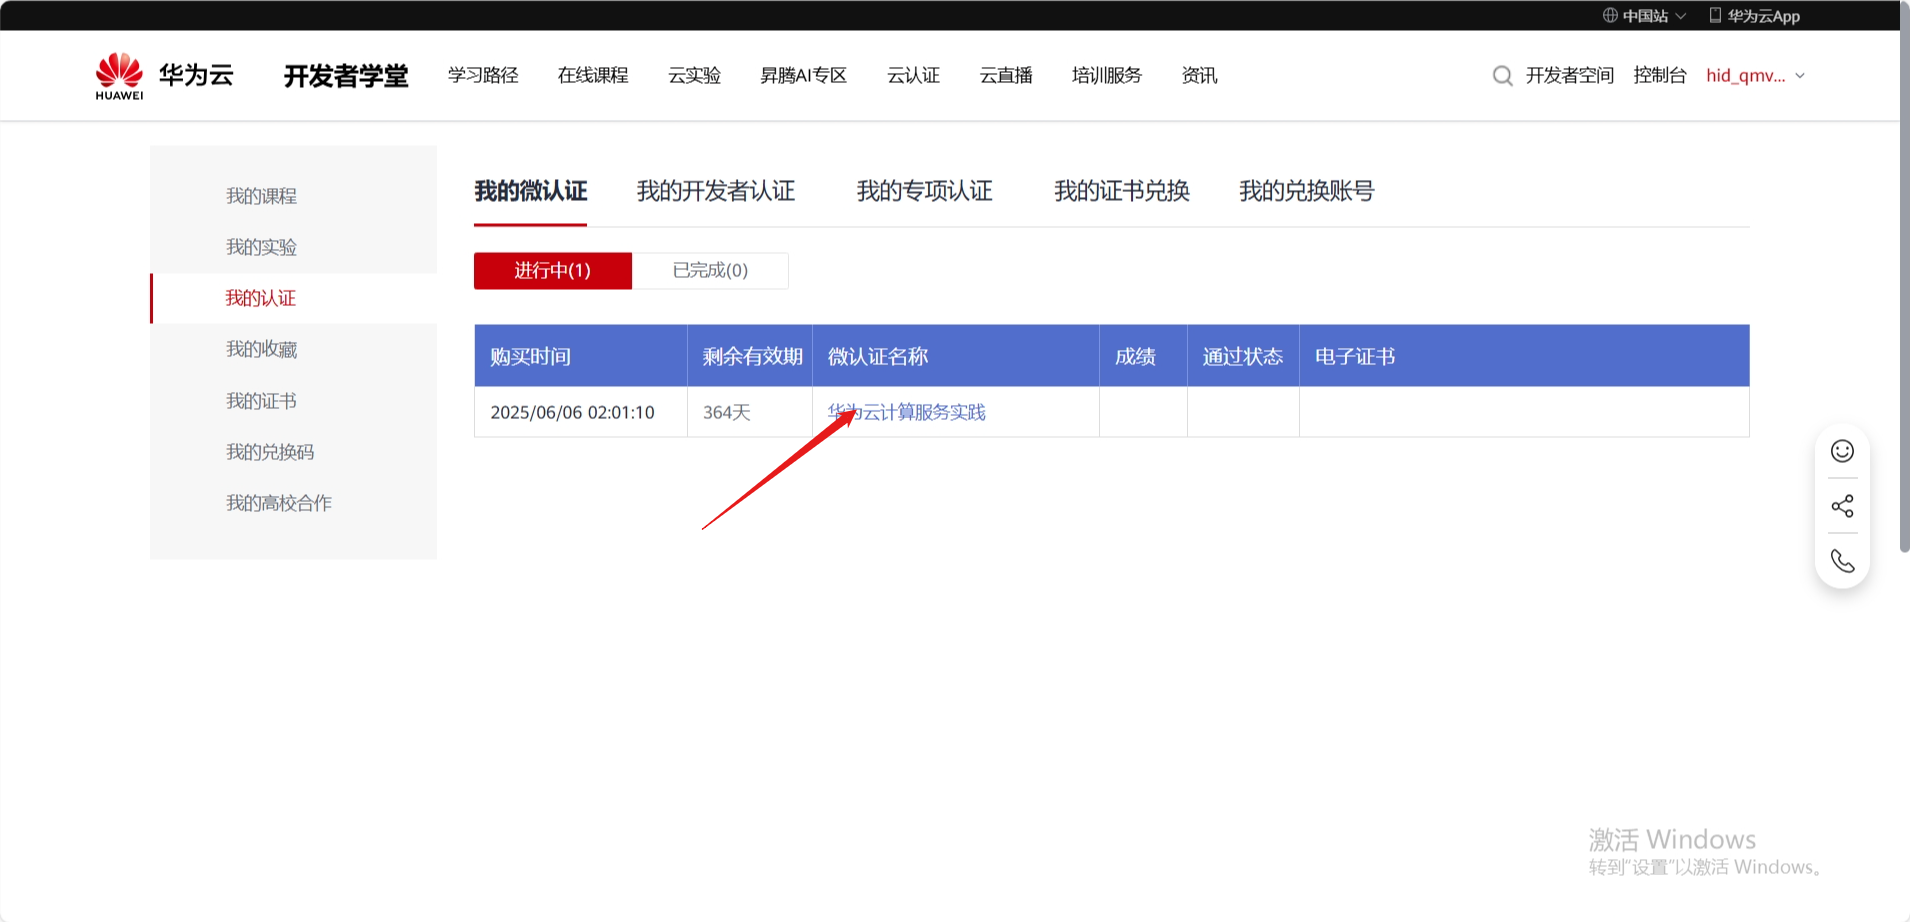Open 华为云计算服务实践 certification link
1910x922 pixels.
click(x=907, y=412)
